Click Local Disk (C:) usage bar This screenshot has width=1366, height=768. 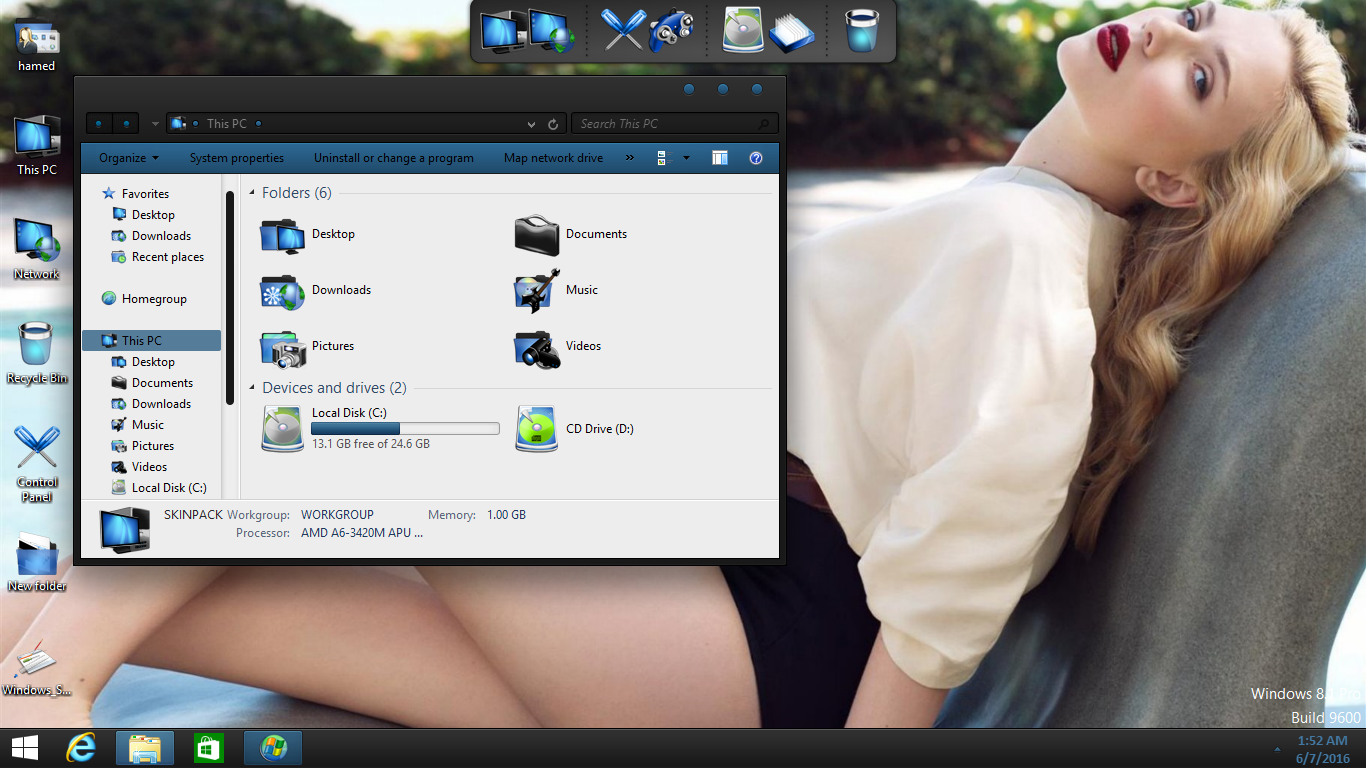coord(405,429)
